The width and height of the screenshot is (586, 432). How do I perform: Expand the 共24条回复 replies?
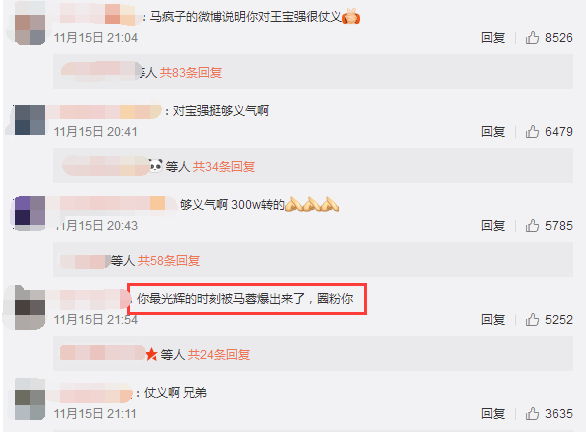(219, 355)
